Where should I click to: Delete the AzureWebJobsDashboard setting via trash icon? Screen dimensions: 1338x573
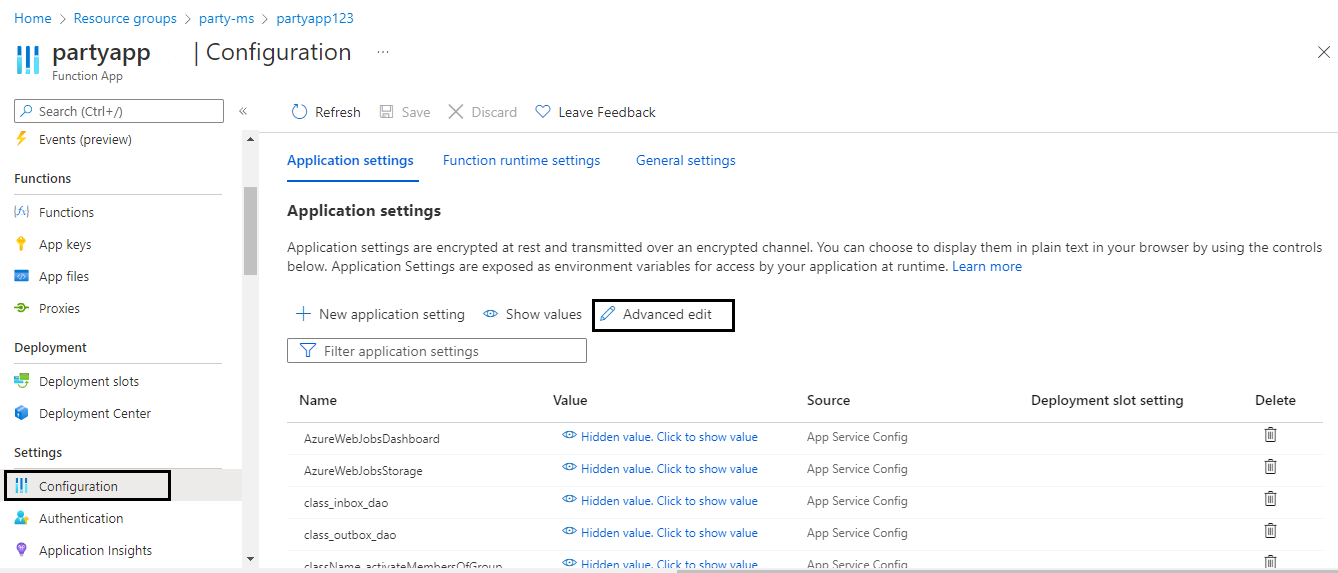point(1270,435)
